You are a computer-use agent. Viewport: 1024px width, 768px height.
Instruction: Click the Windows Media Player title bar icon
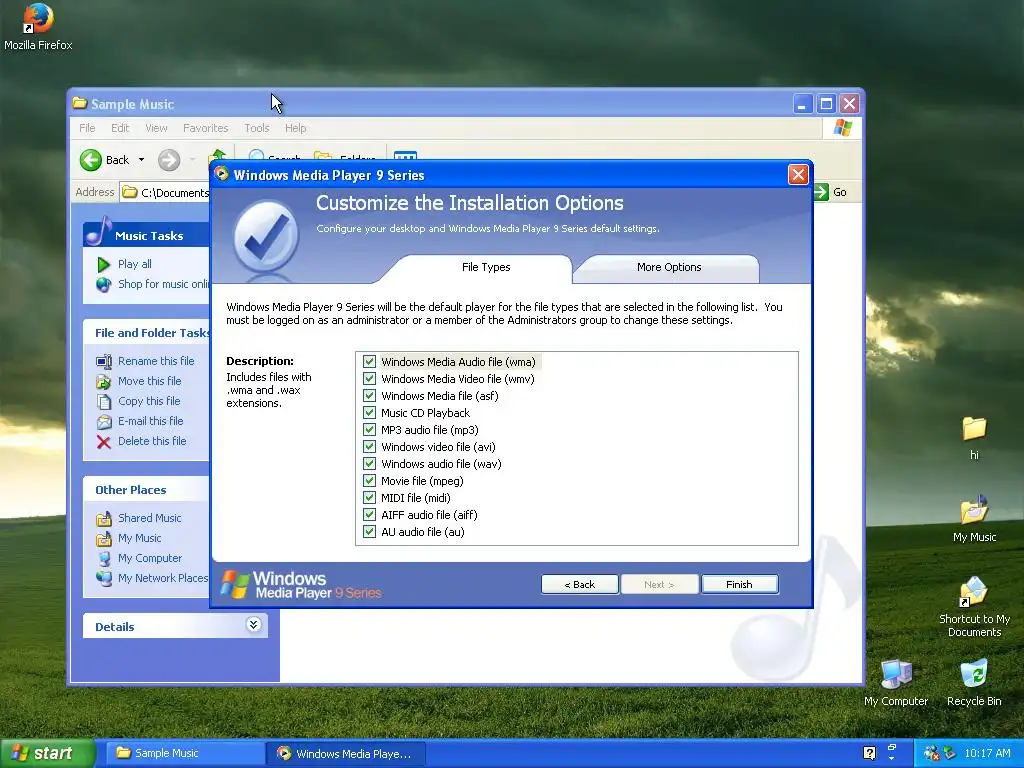221,174
